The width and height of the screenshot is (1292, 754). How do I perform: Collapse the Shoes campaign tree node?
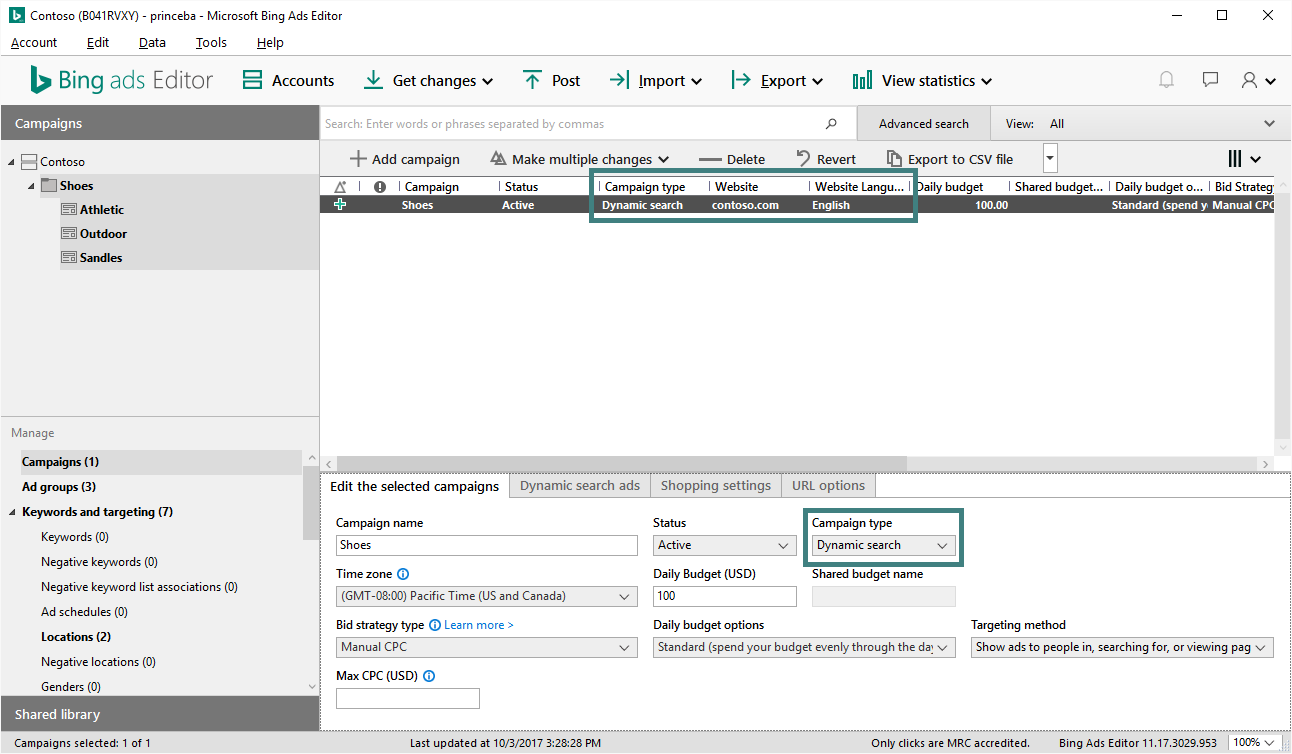tap(31, 186)
